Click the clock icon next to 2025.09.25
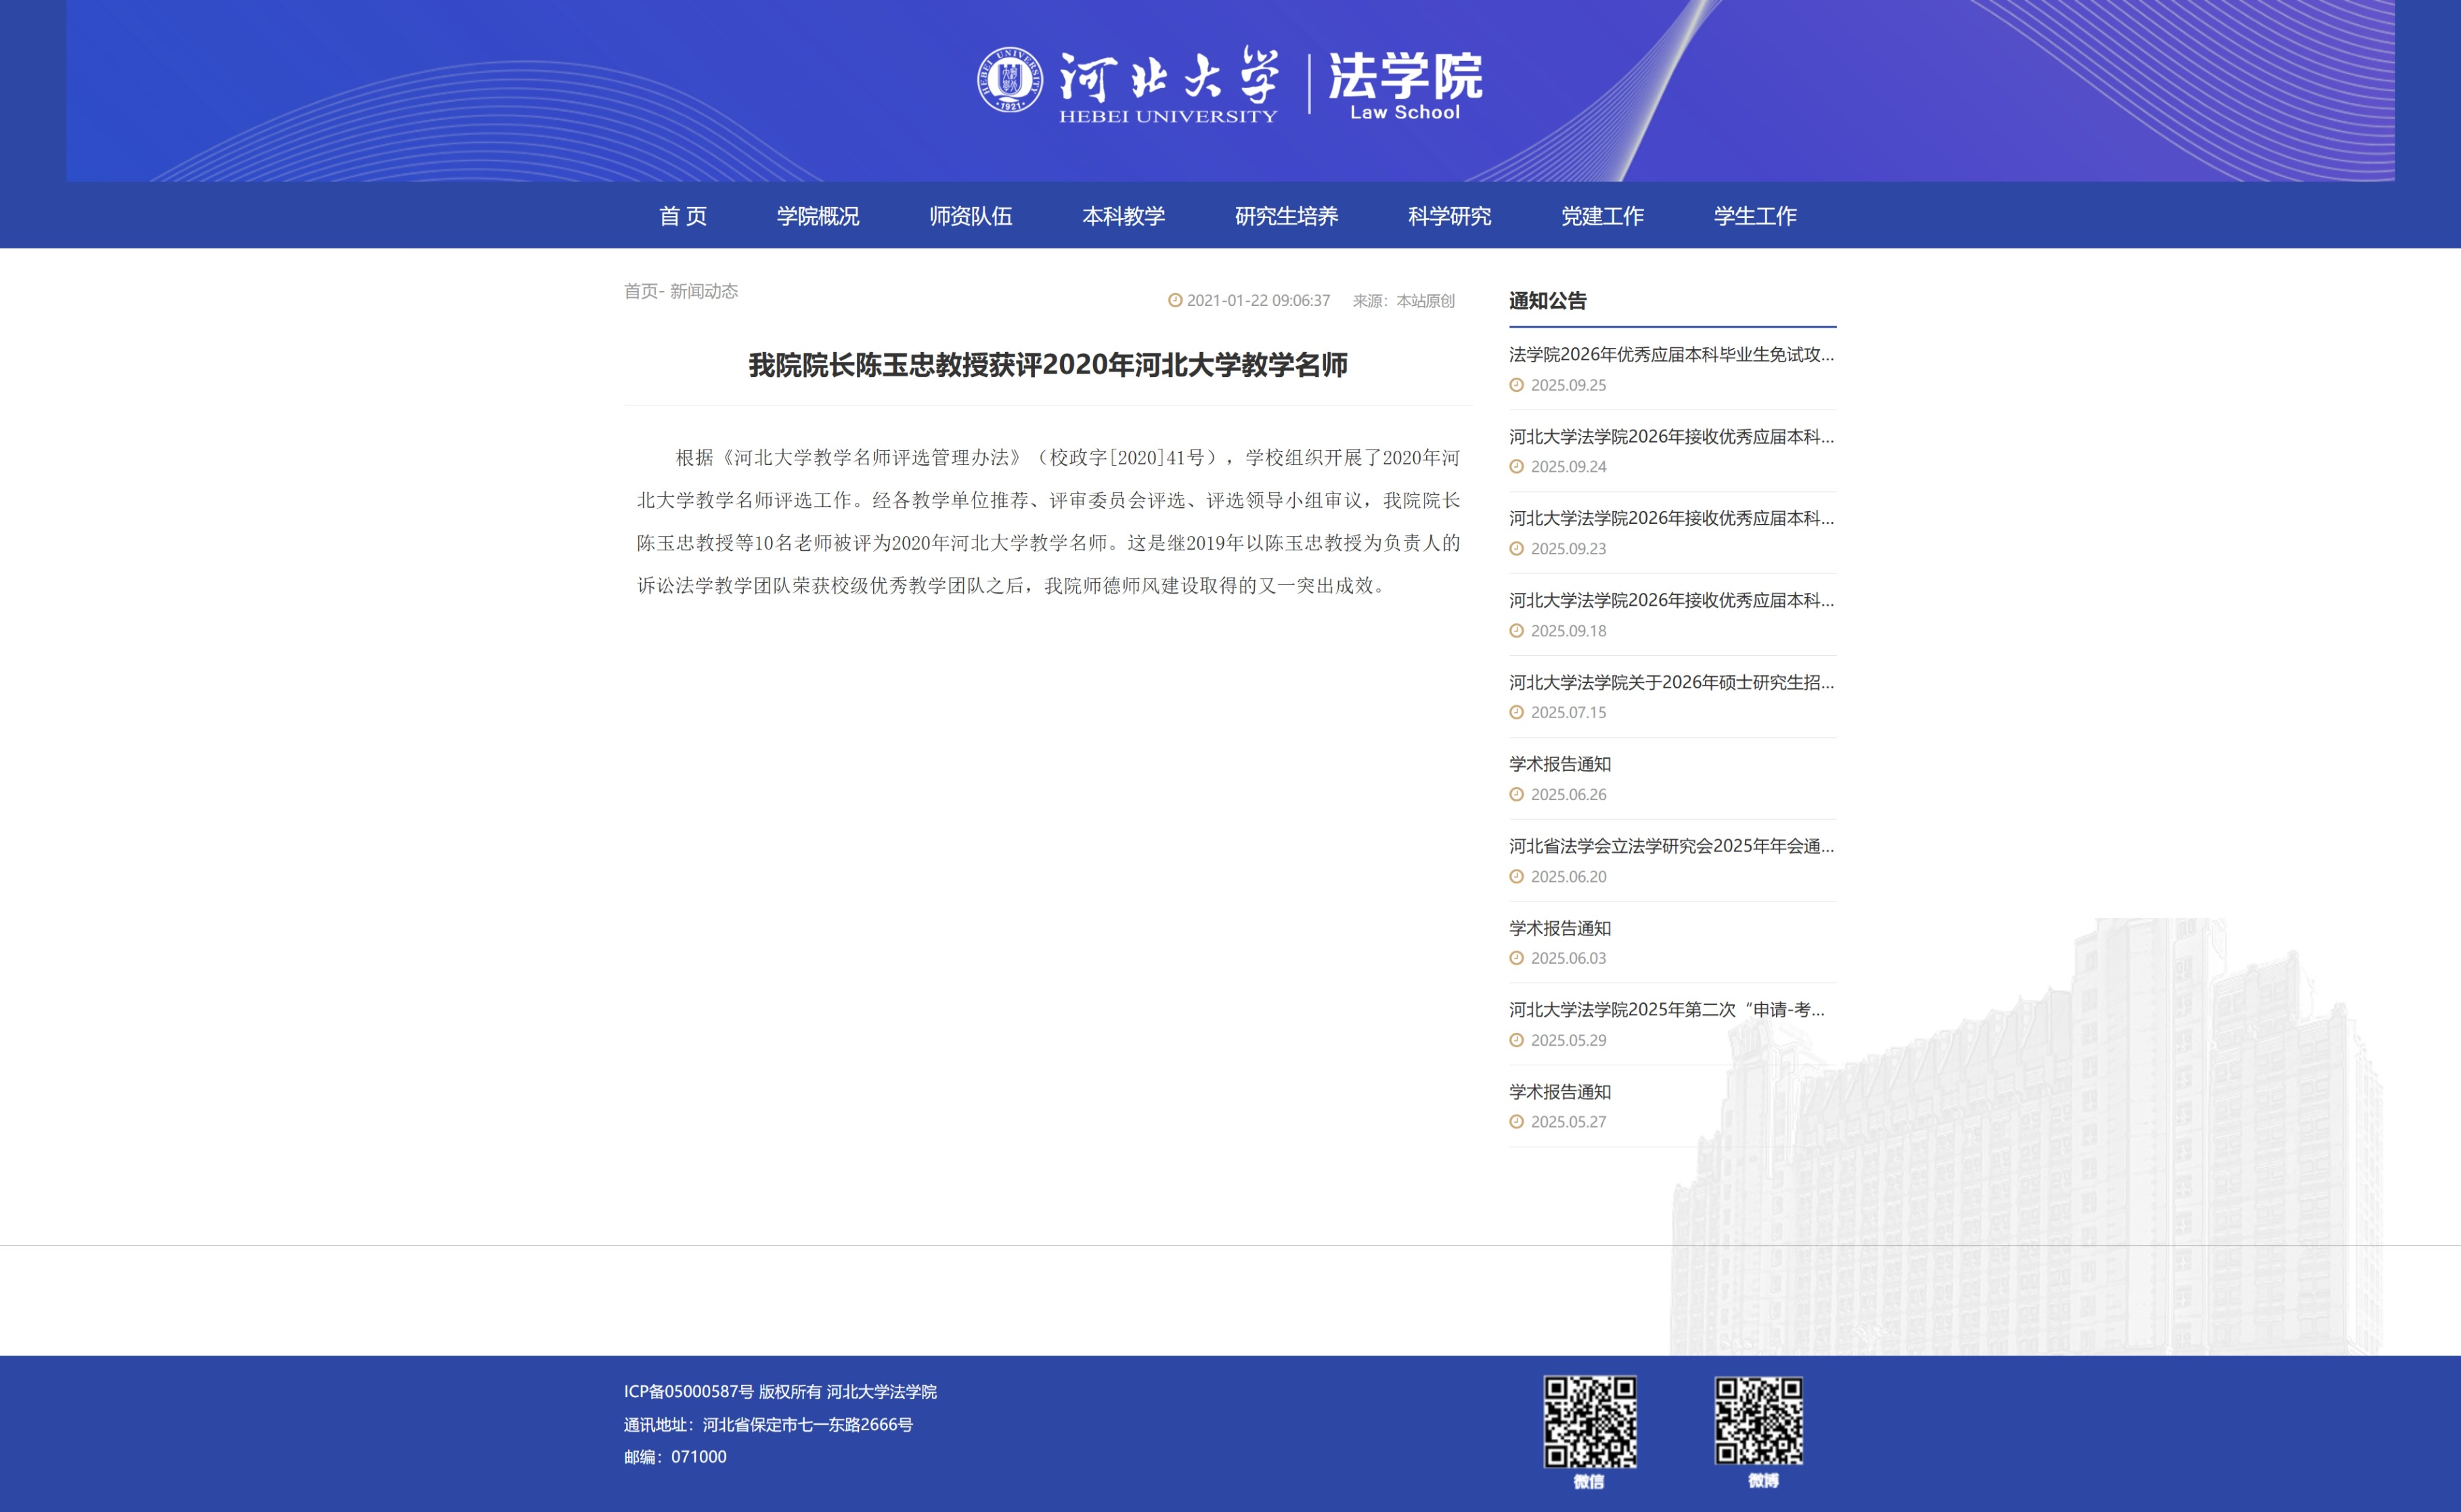This screenshot has width=2461, height=1512. click(x=1516, y=385)
